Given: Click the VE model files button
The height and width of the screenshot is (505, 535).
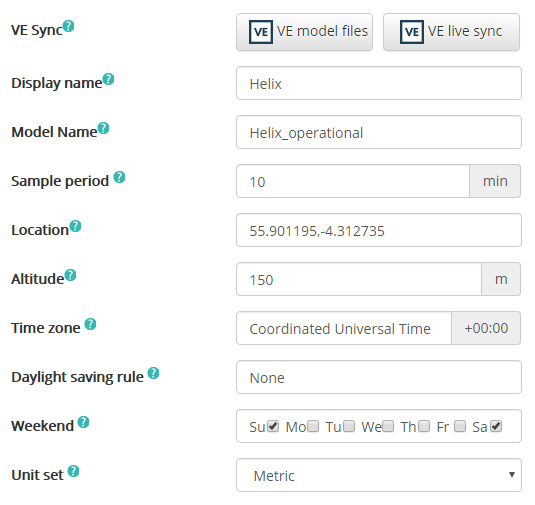Looking at the screenshot, I should [x=304, y=32].
